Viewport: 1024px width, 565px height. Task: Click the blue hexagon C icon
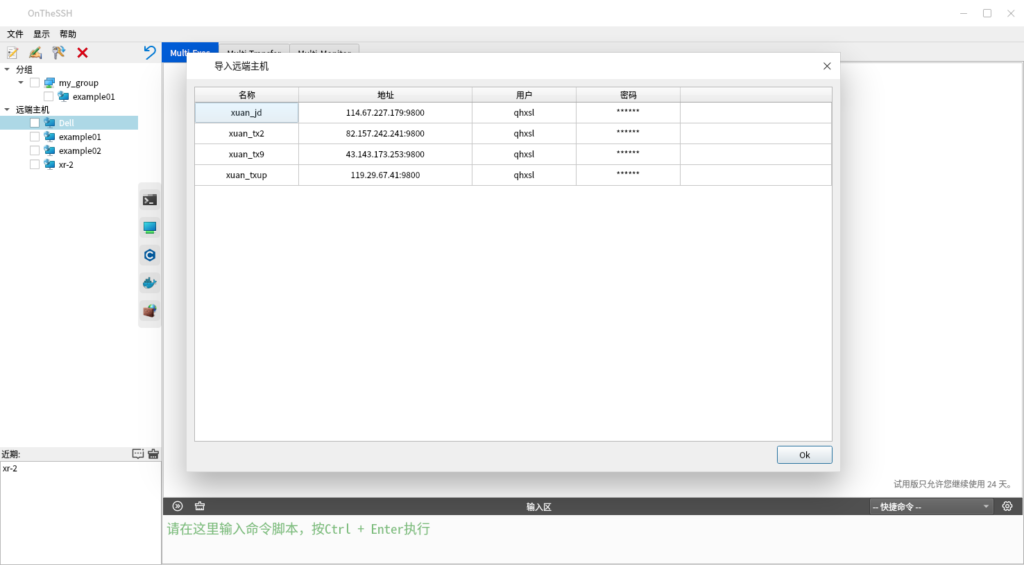pyautogui.click(x=149, y=255)
